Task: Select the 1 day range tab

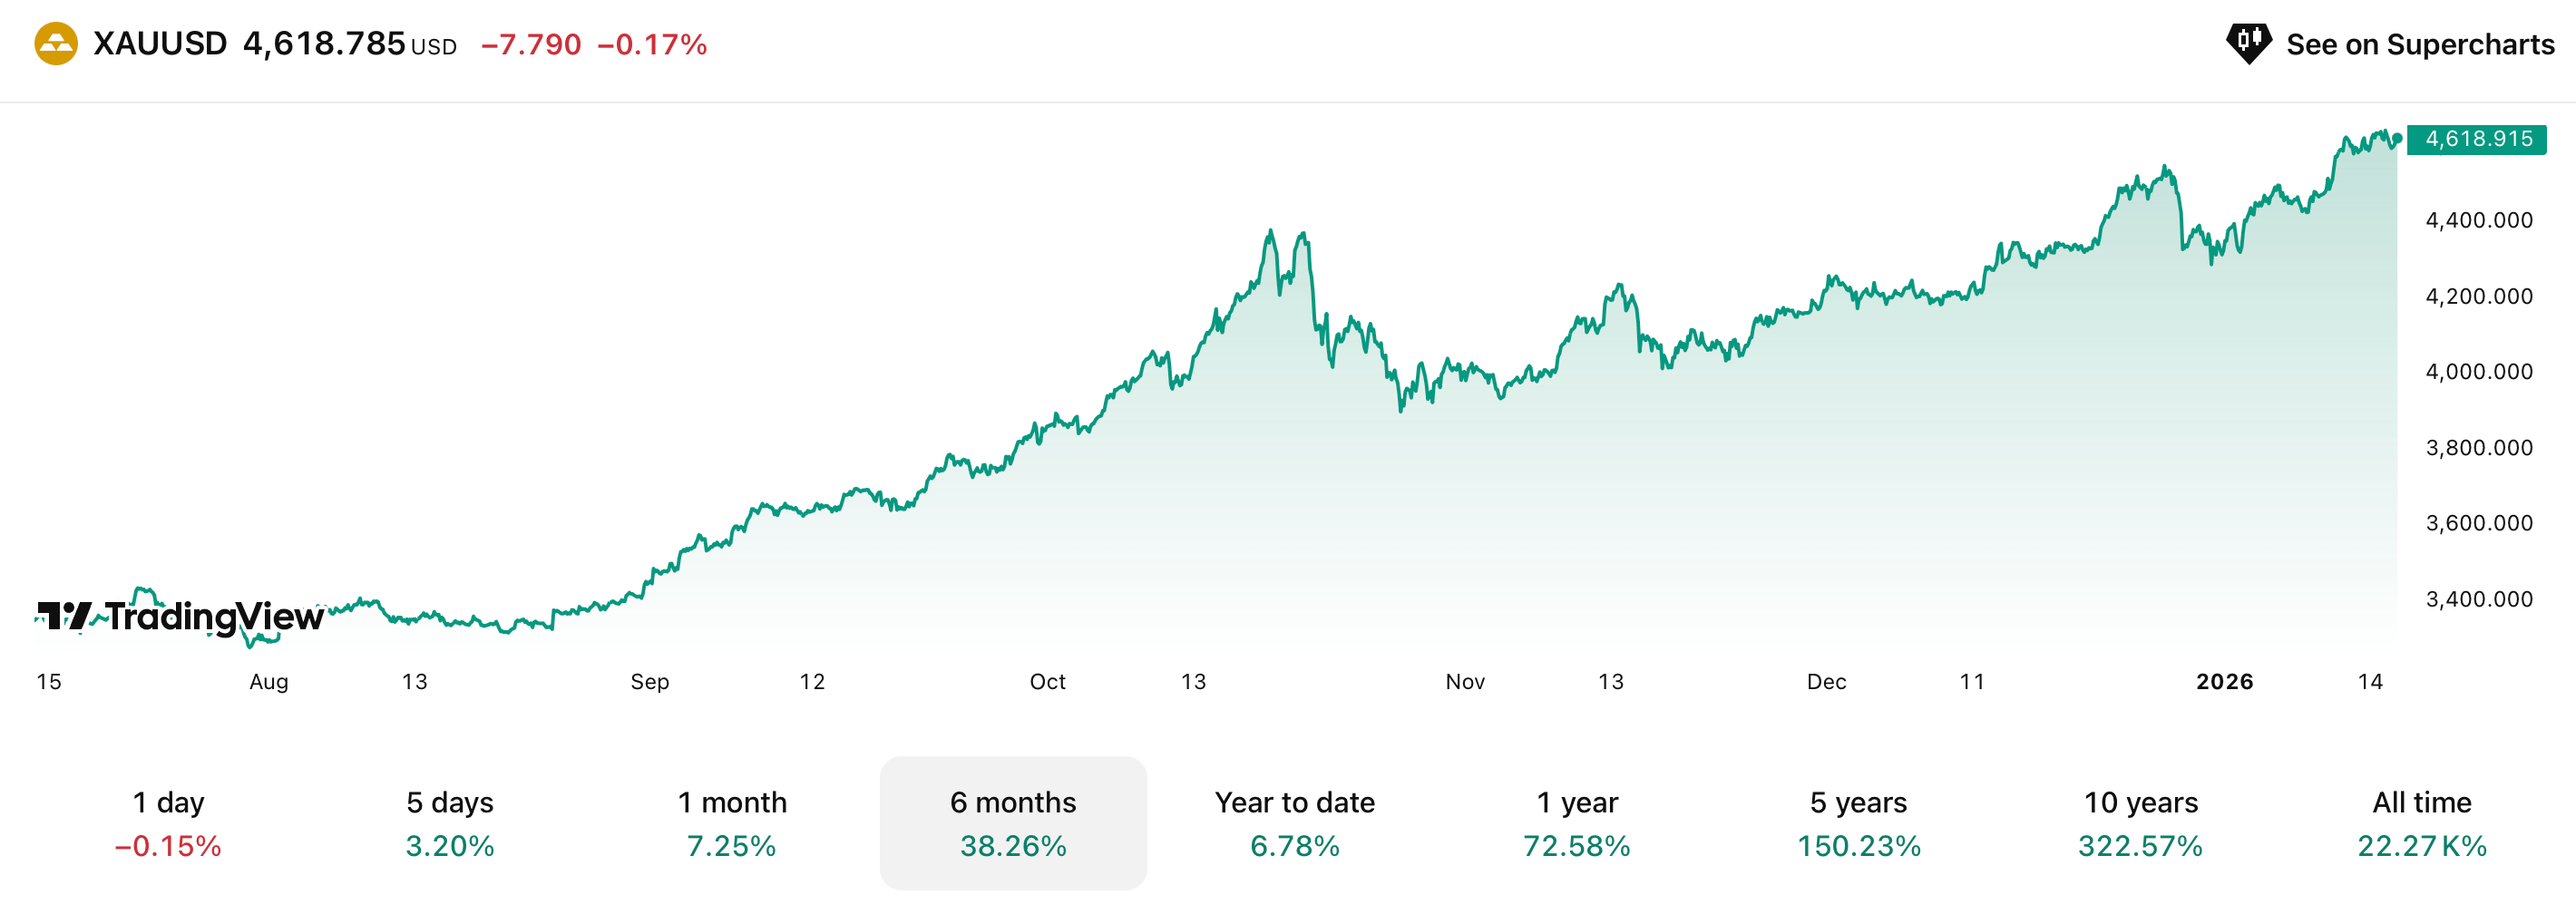Action: tap(168, 823)
